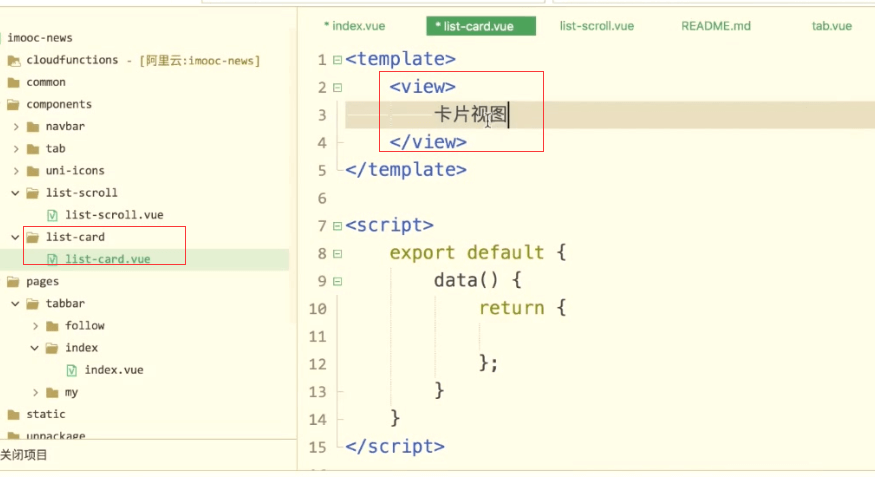Expand the uni-icons folder chevron
Image resolution: width=875 pixels, height=477 pixels.
tap(16, 171)
